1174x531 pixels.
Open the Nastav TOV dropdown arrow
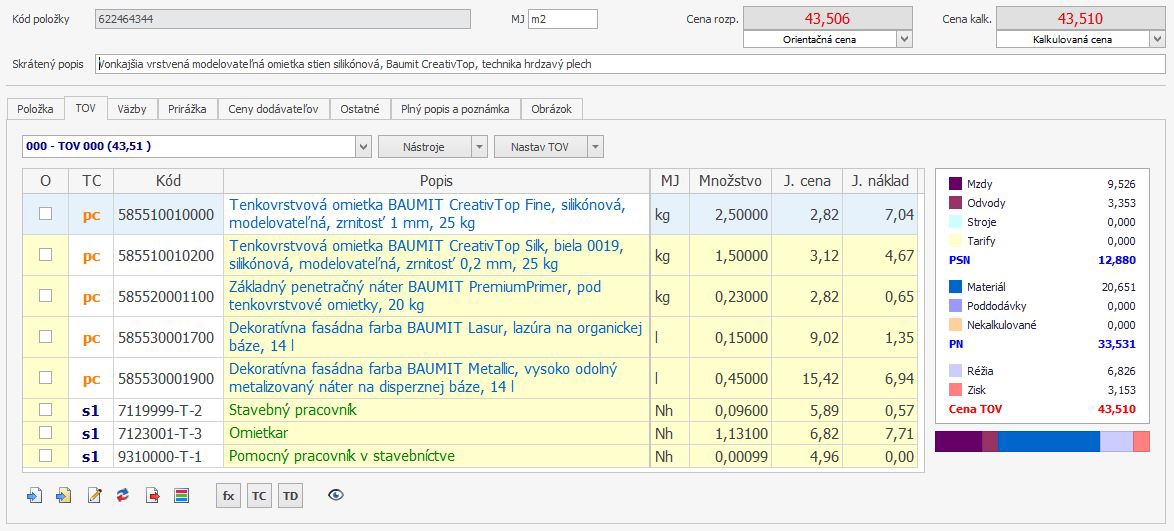coord(595,147)
